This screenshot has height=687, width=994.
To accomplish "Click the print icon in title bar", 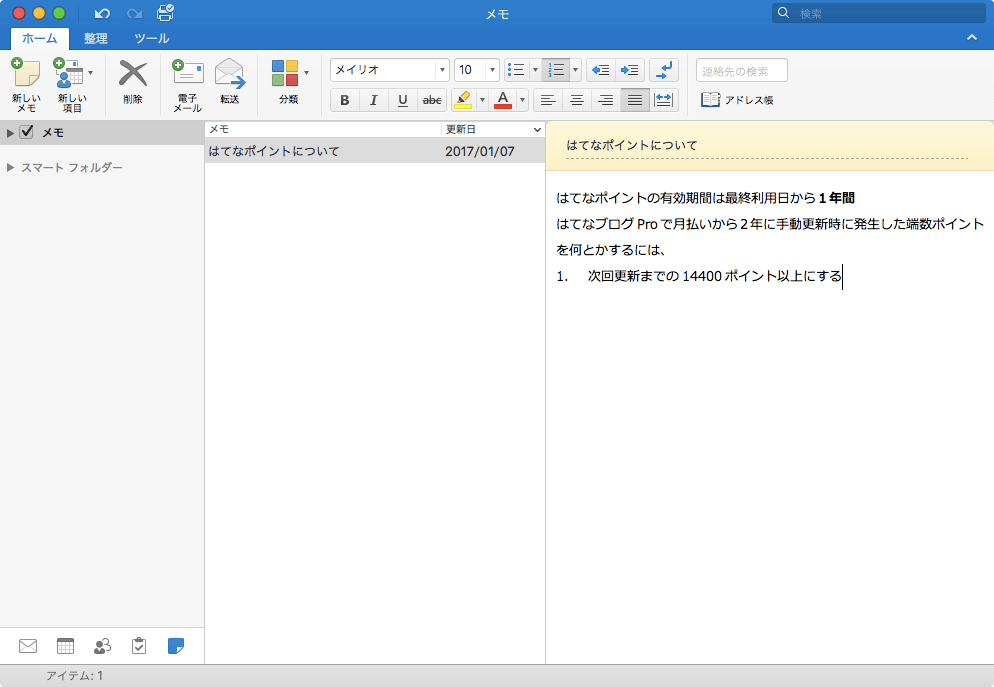I will [165, 13].
